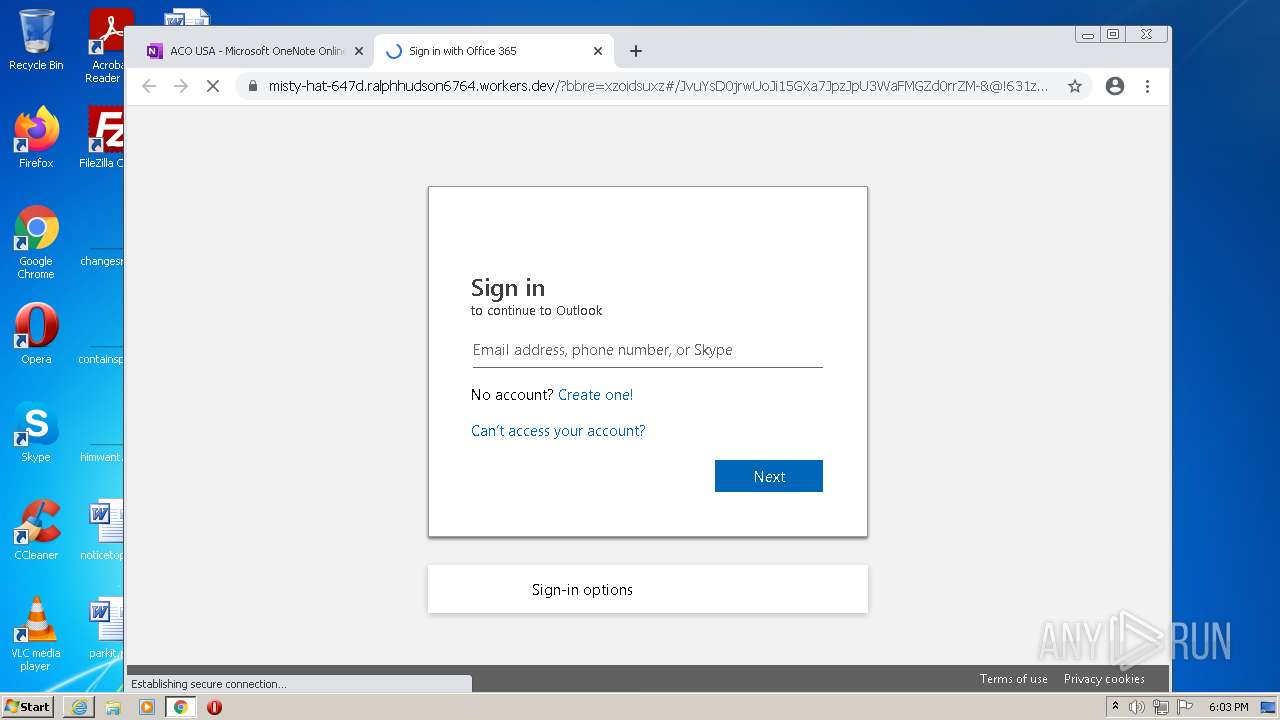Show hidden system tray icons
This screenshot has height=720, width=1280.
(x=1115, y=707)
